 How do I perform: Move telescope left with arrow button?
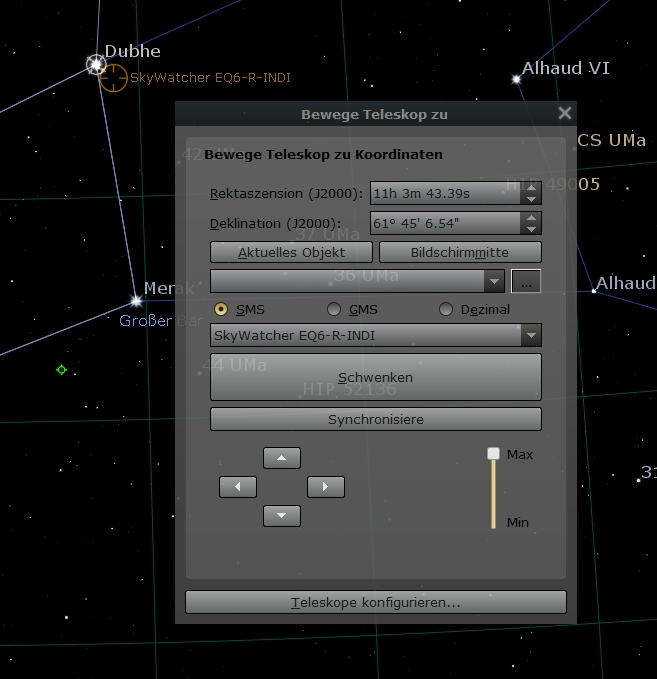click(238, 487)
